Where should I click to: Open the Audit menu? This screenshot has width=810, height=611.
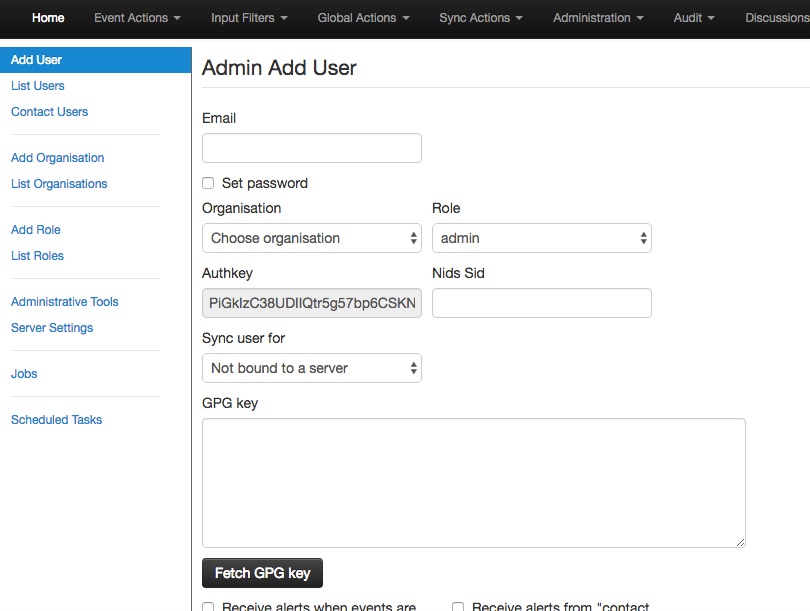[x=694, y=18]
